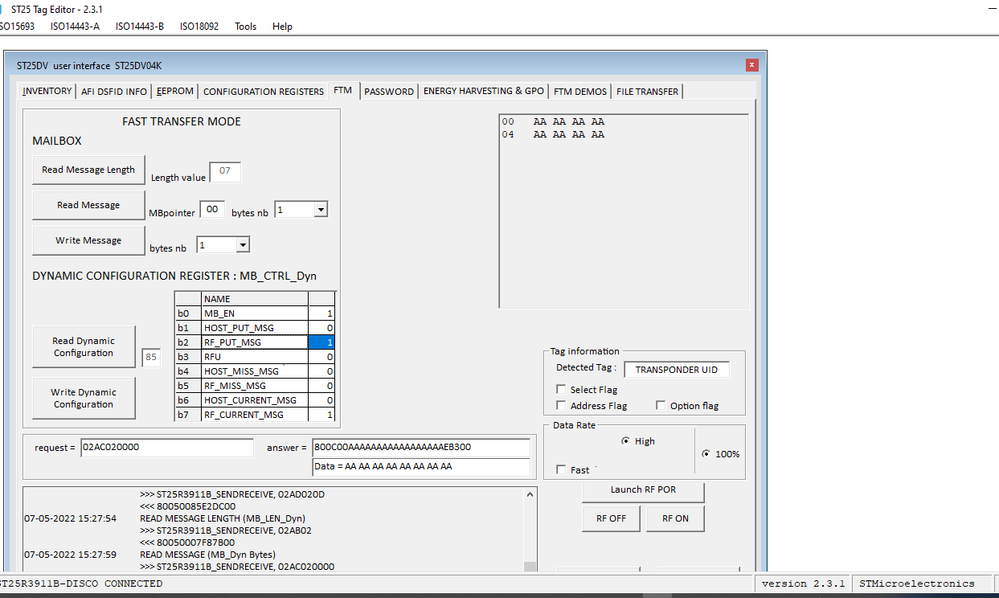
Task: Open the ISO14443-B menu
Action: [140, 26]
